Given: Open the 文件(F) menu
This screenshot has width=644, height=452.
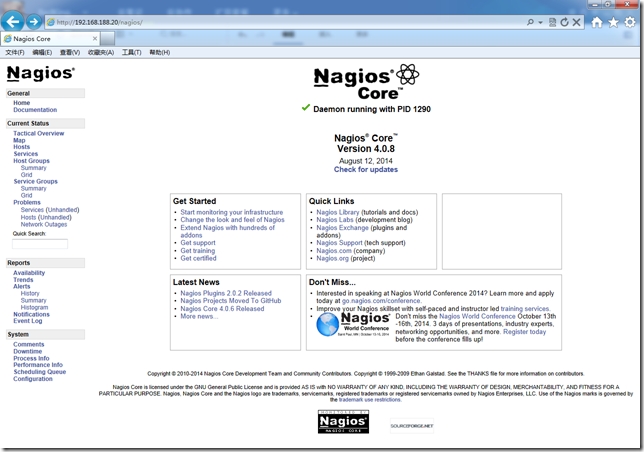Looking at the screenshot, I should tap(15, 53).
